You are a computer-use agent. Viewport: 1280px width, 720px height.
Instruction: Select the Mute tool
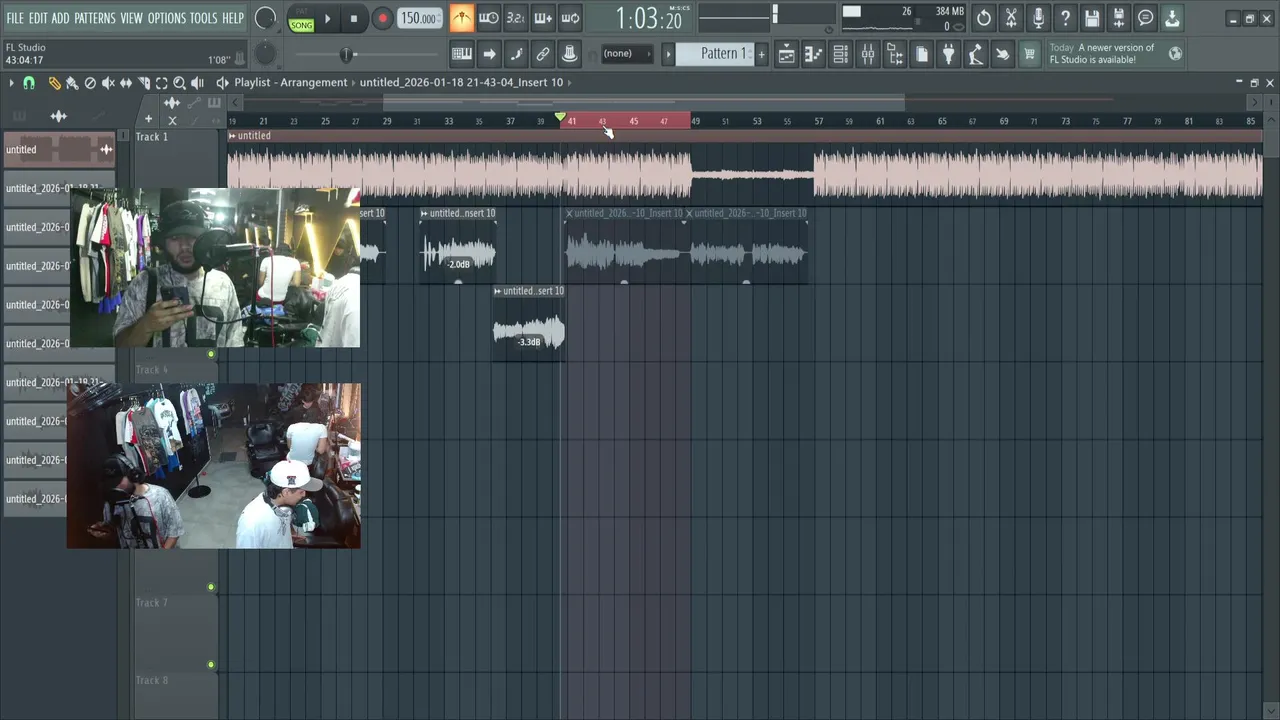pos(108,83)
